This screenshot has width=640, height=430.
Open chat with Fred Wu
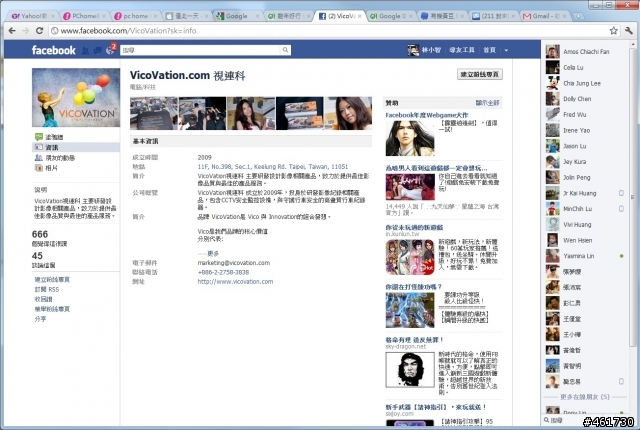coord(585,115)
